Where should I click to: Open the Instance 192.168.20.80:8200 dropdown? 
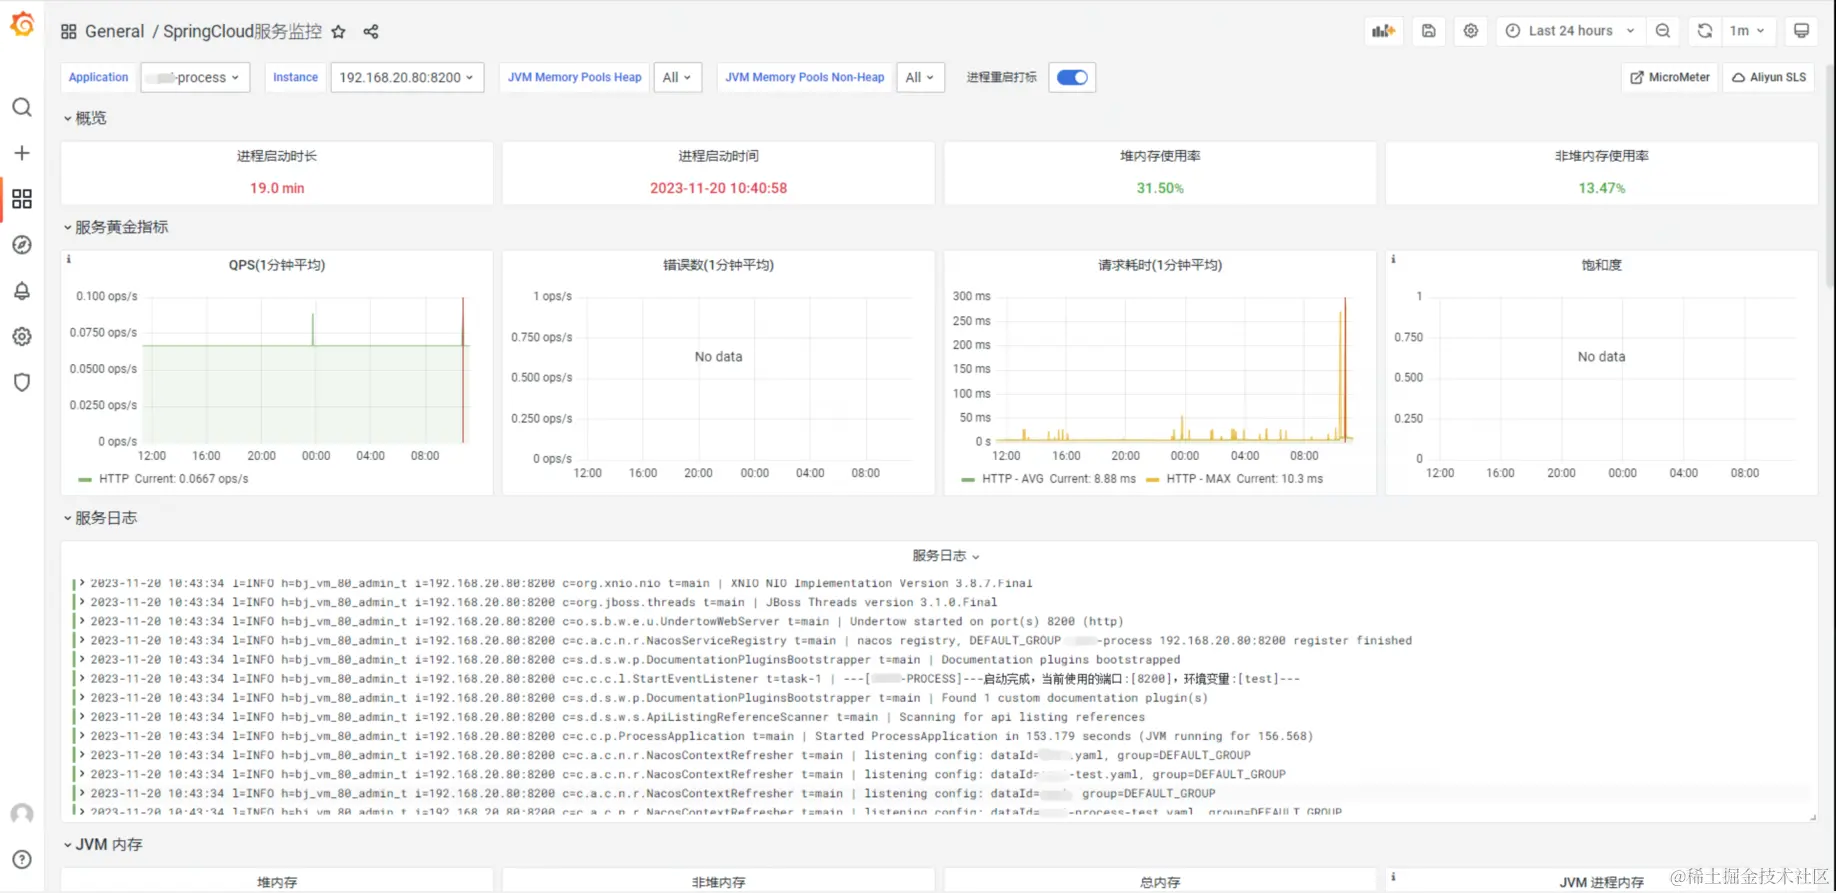click(x=407, y=77)
